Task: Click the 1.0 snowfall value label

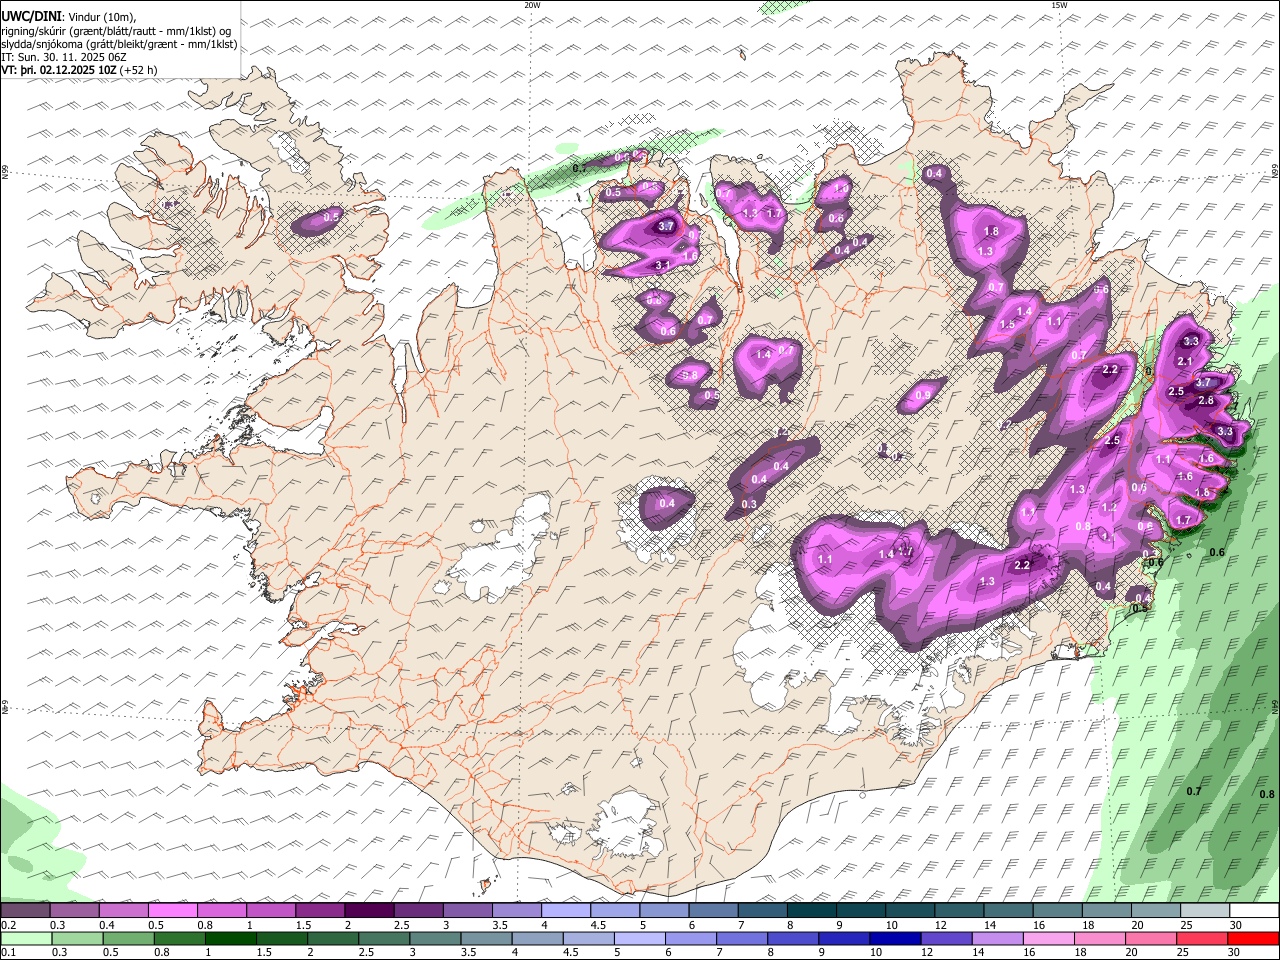Action: 840,187
